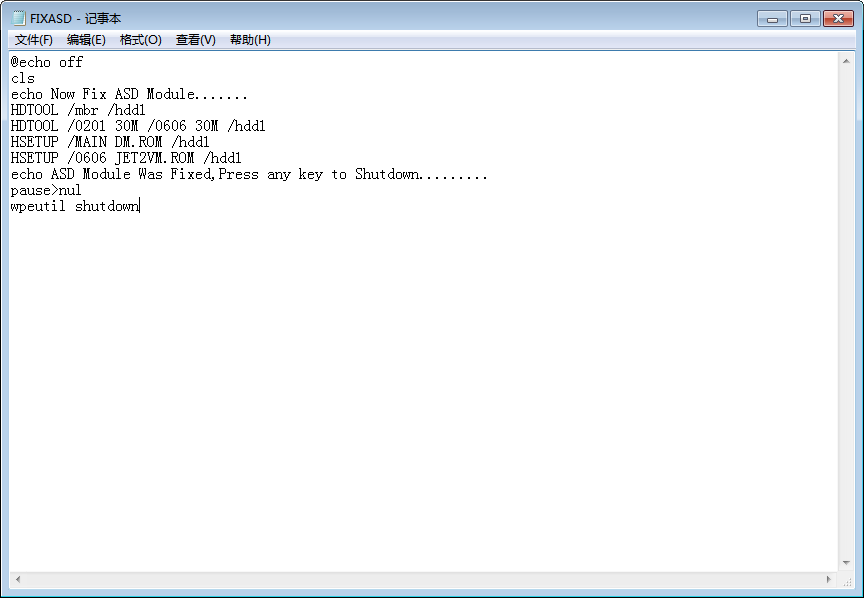Image resolution: width=864 pixels, height=598 pixels.
Task: Click the vertical scrollbar up arrow
Action: 846,61
